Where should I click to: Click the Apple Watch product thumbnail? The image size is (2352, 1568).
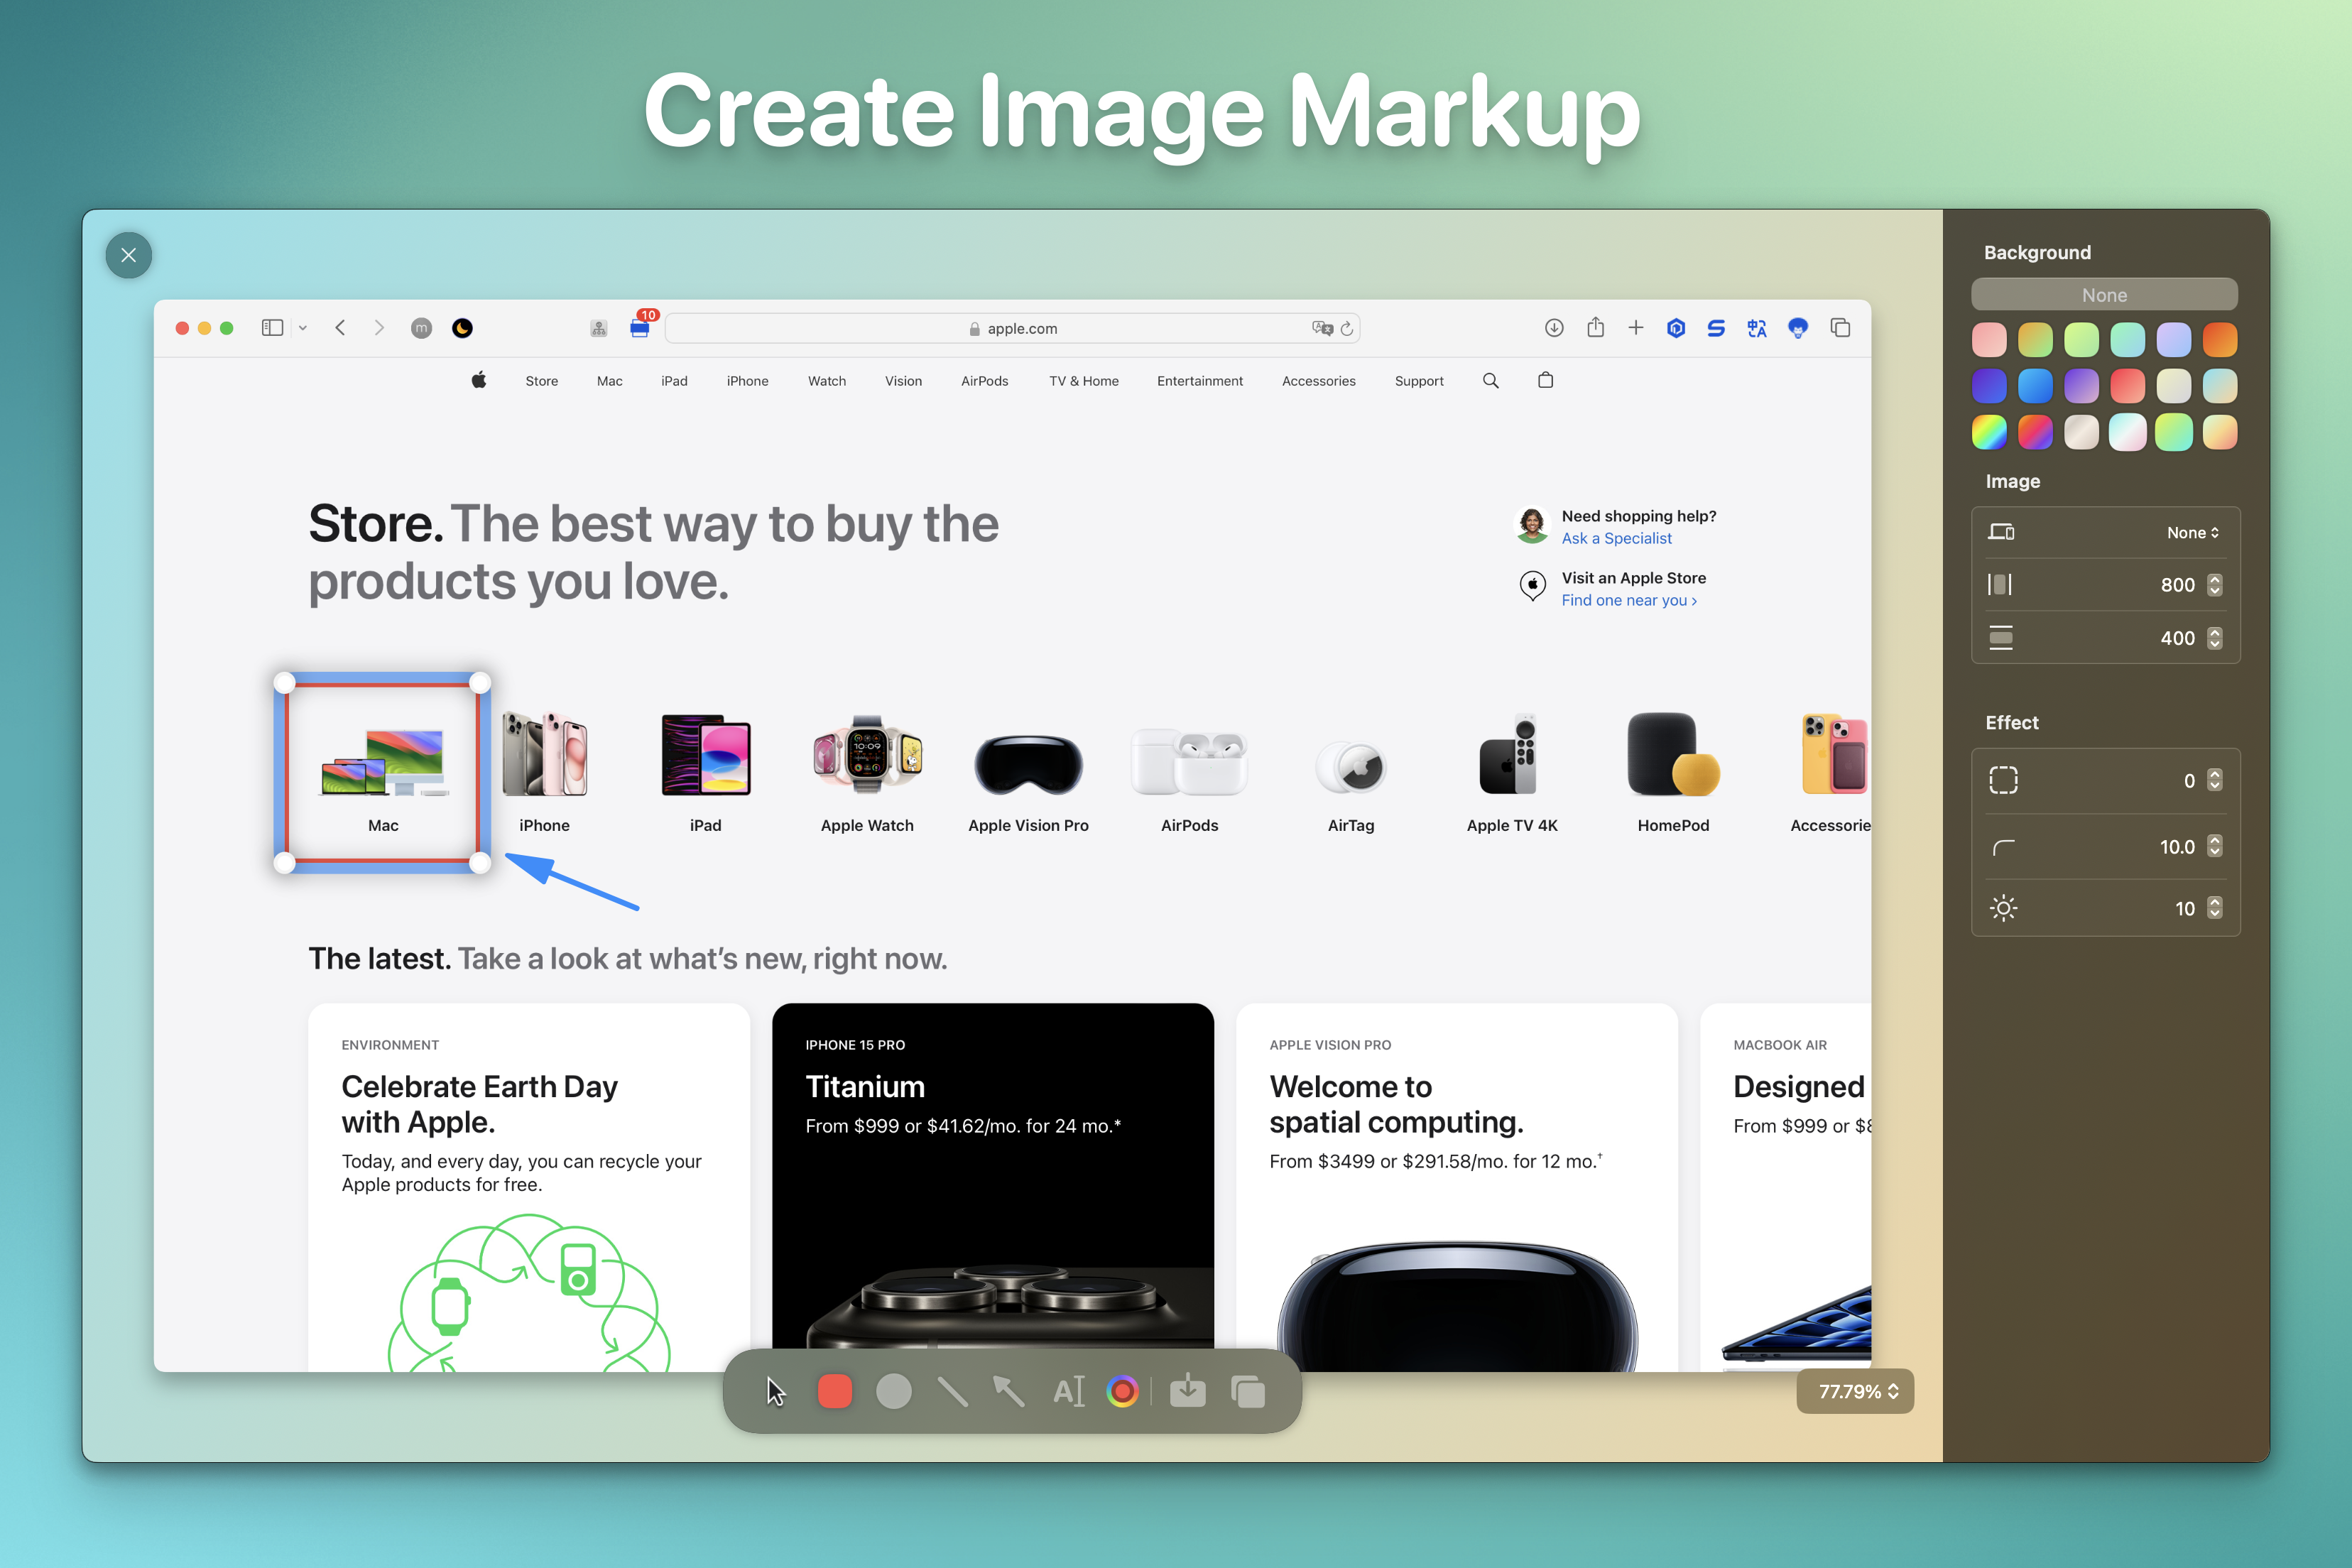[867, 755]
